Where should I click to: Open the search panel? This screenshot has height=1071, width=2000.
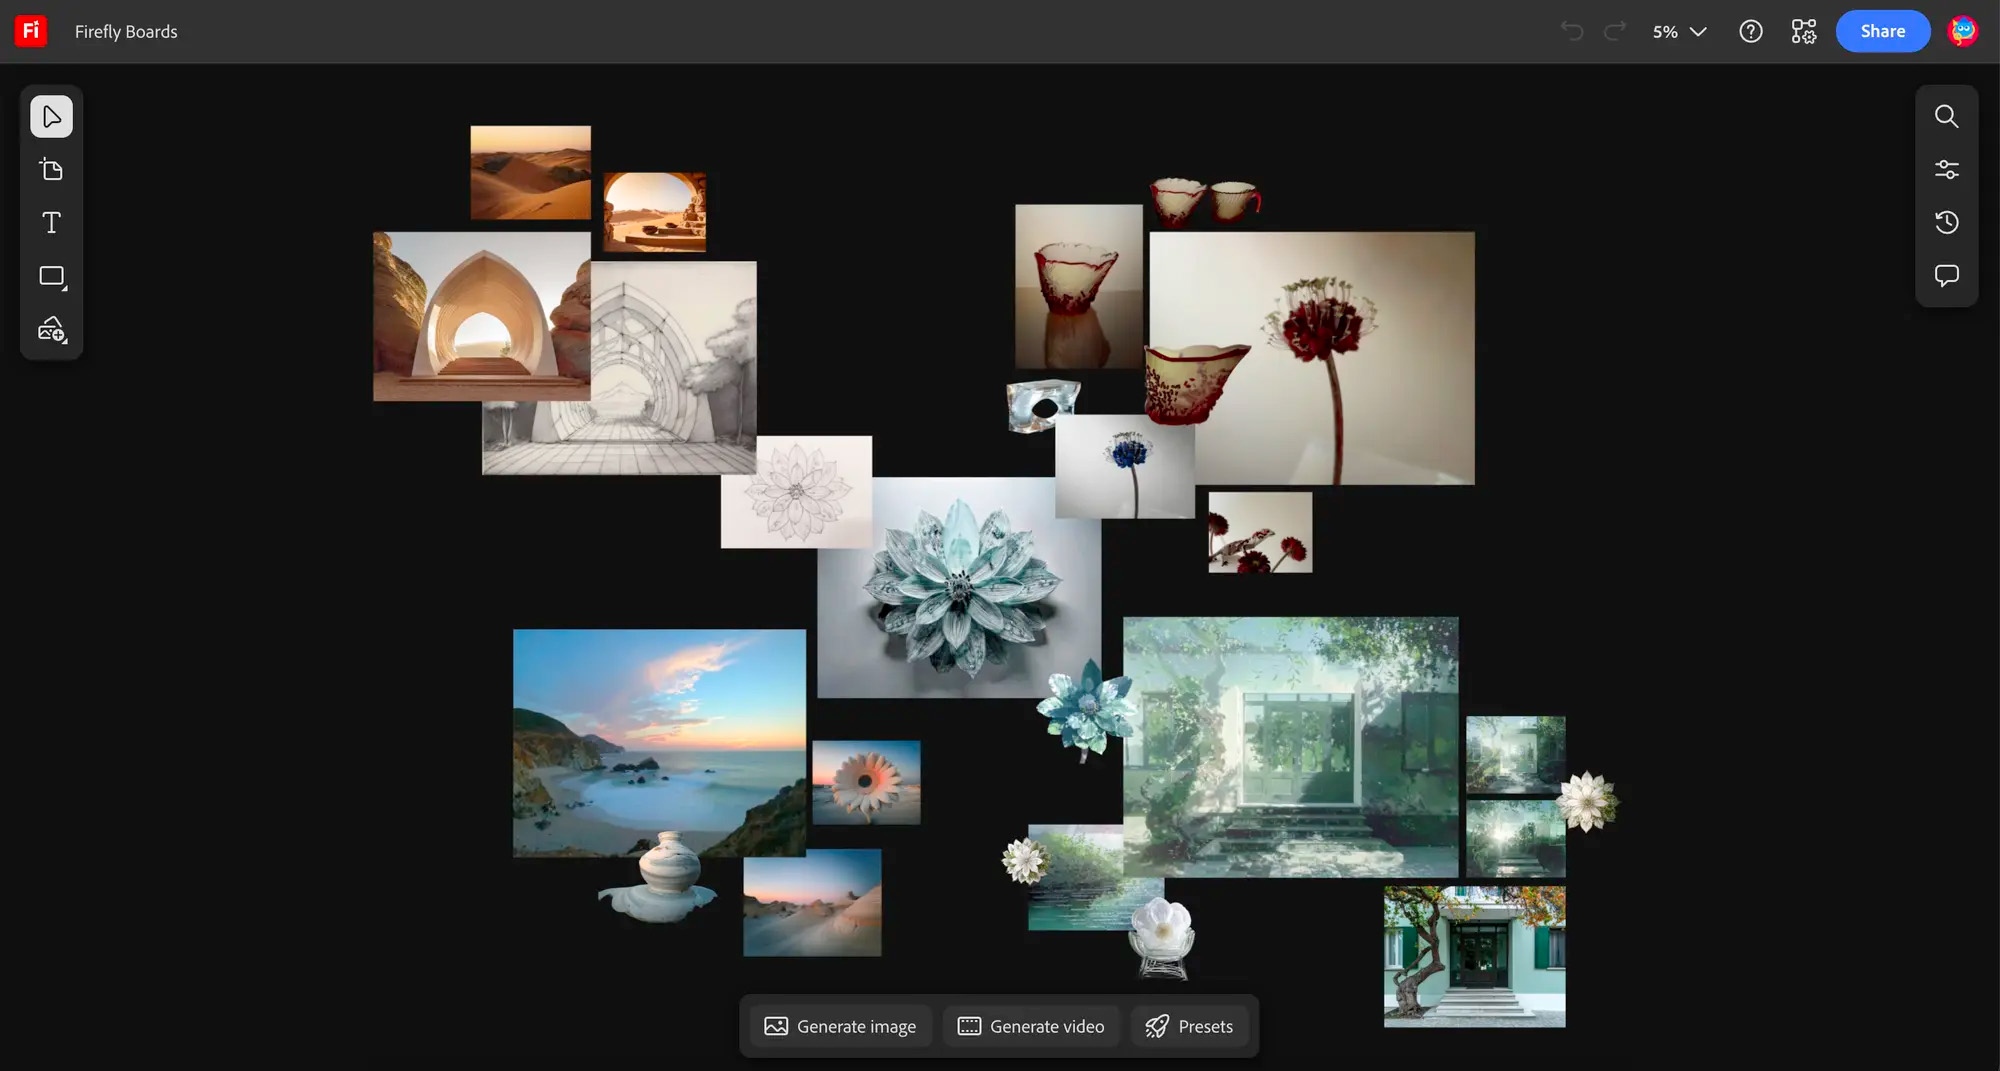[x=1947, y=116]
